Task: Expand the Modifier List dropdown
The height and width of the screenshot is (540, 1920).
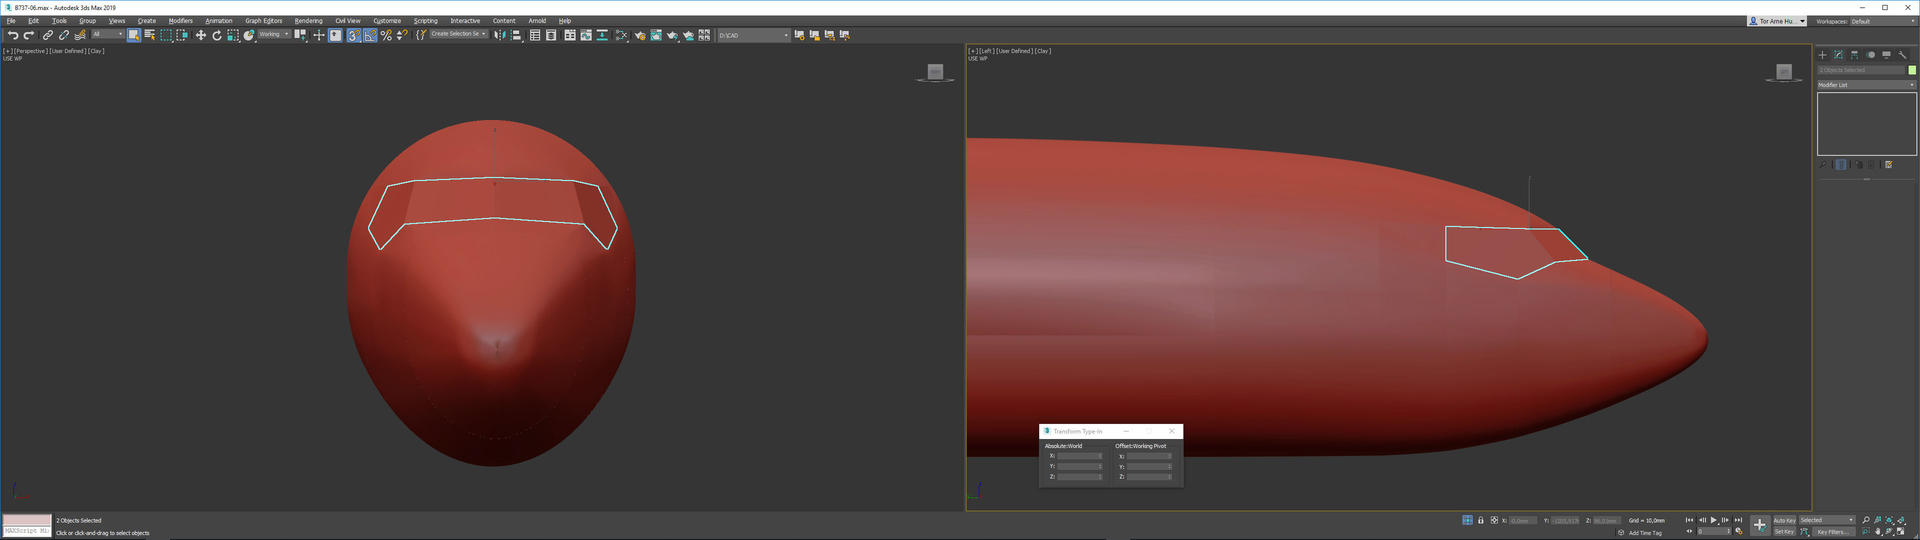Action: pyautogui.click(x=1866, y=85)
